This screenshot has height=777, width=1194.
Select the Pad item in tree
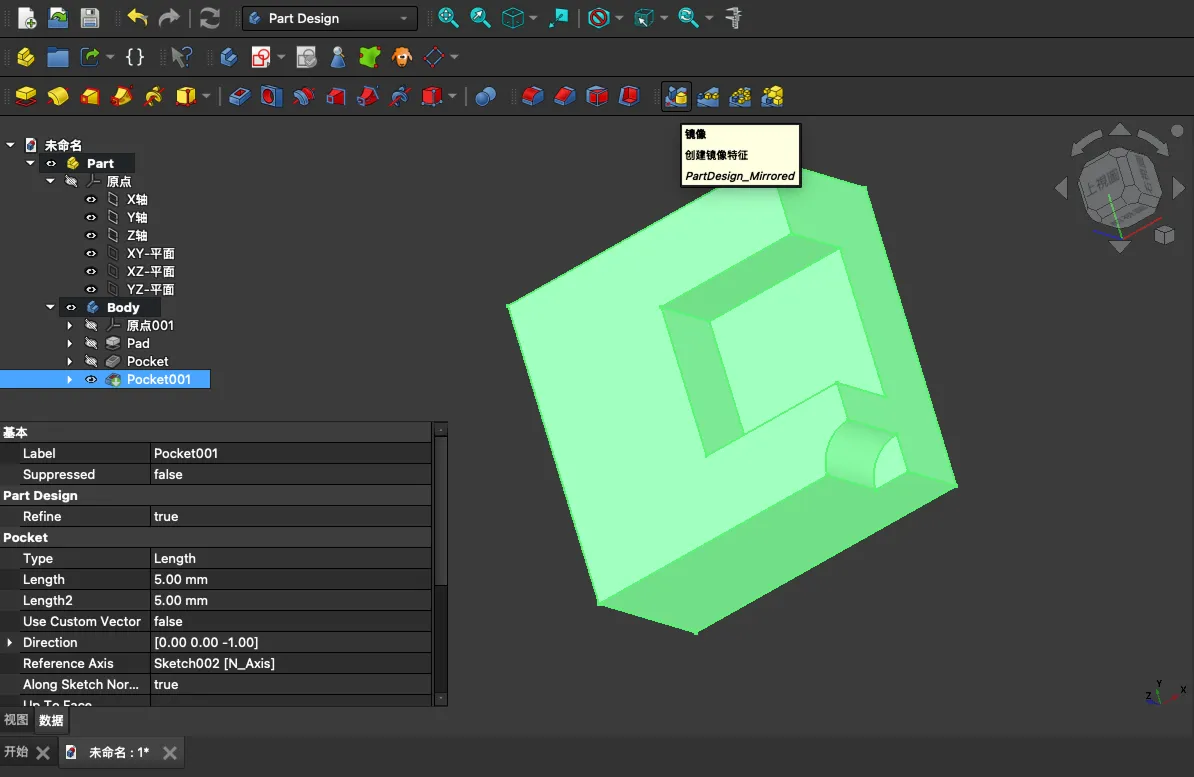pos(138,344)
